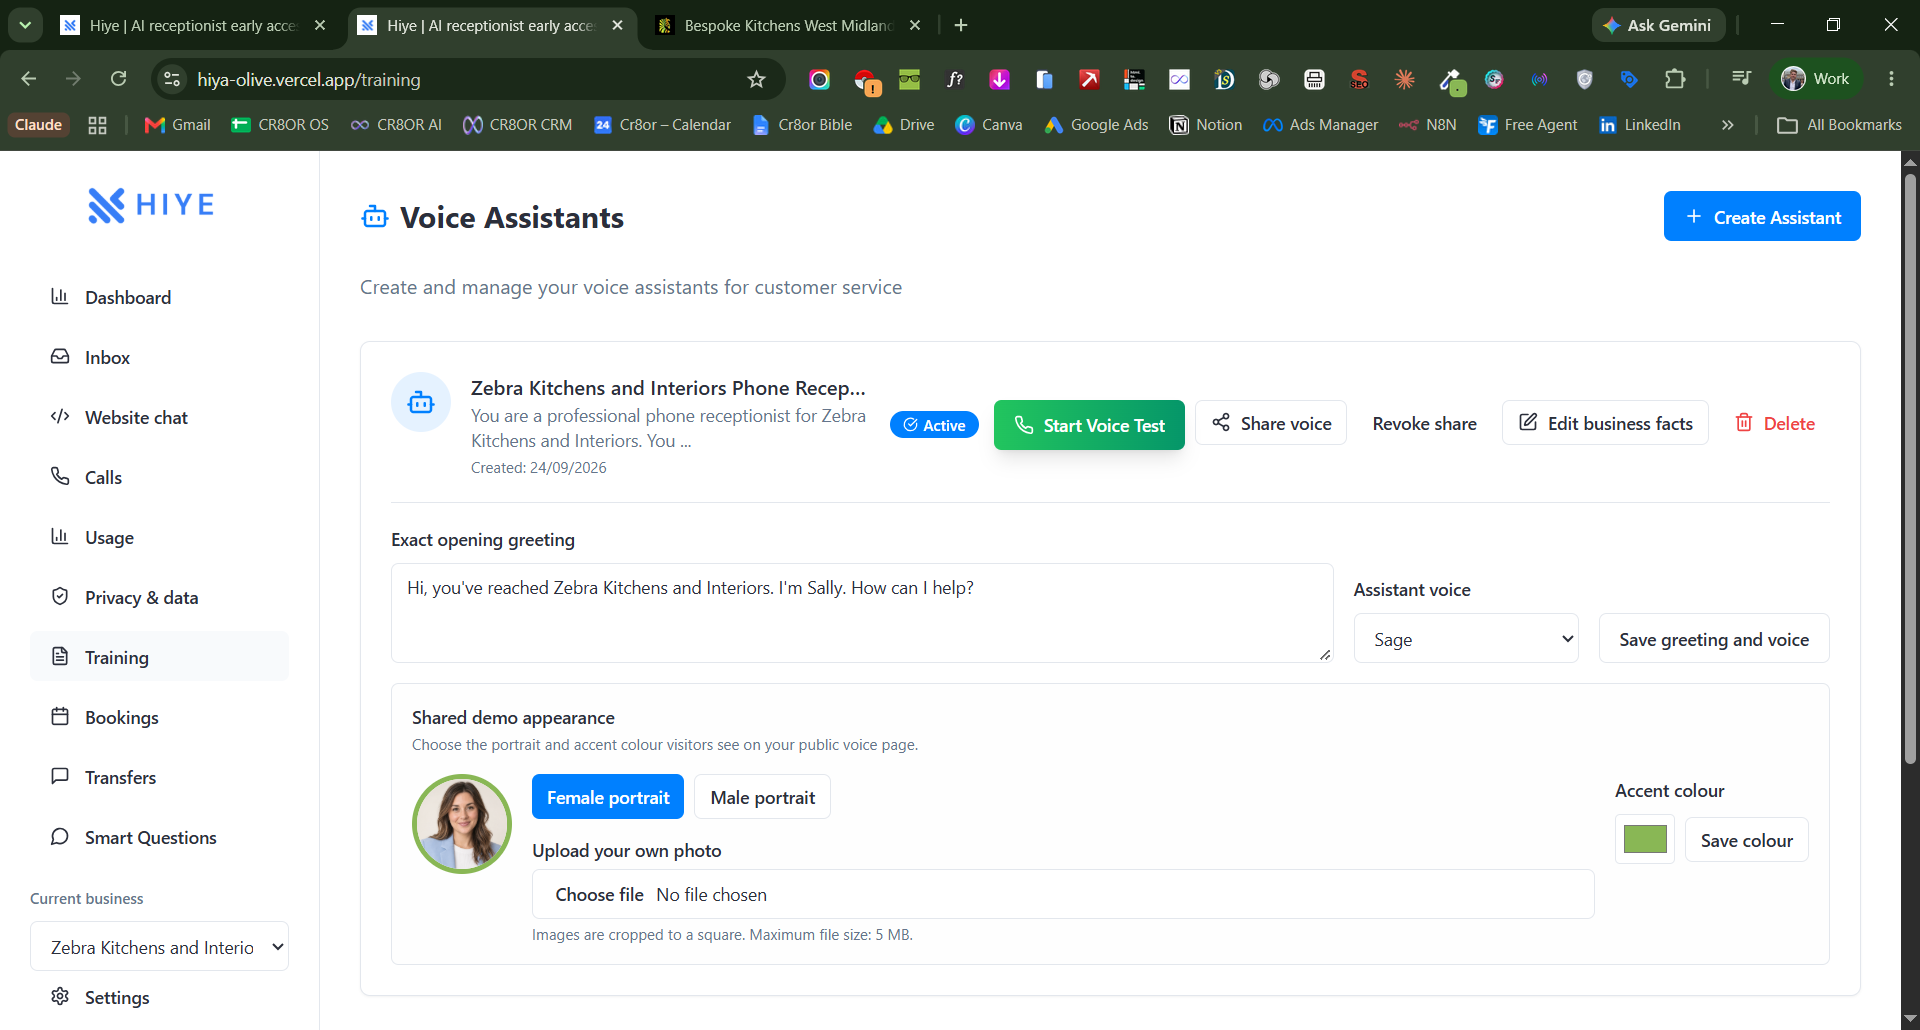Select Female portrait option

click(608, 797)
